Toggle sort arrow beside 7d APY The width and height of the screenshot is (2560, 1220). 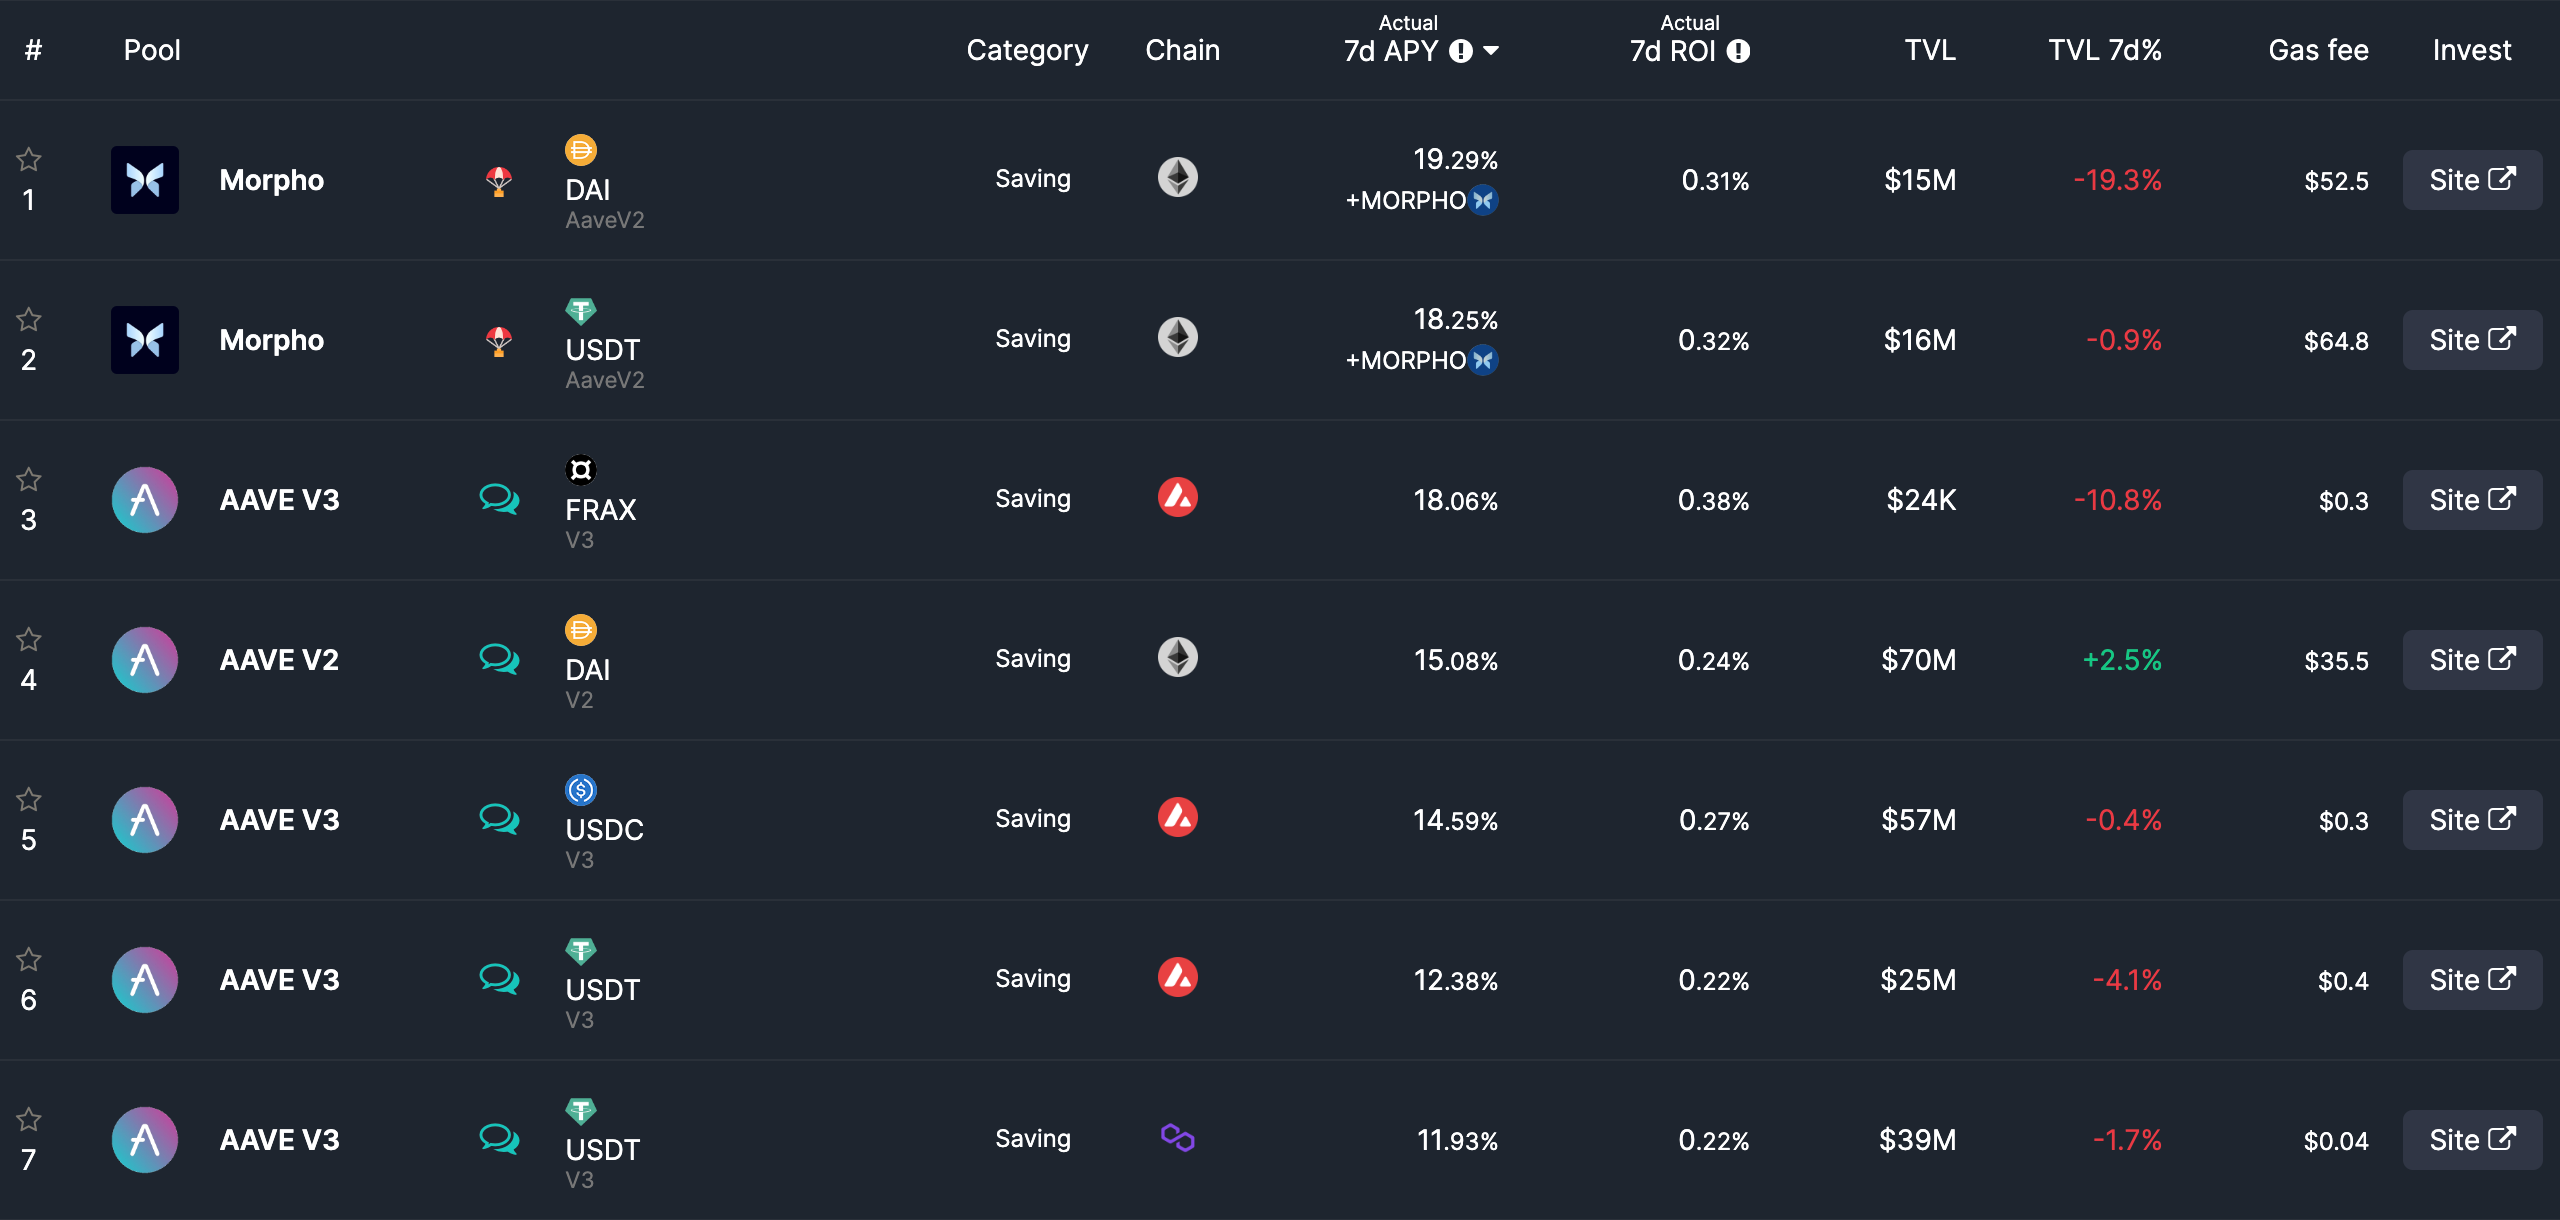[x=1491, y=51]
